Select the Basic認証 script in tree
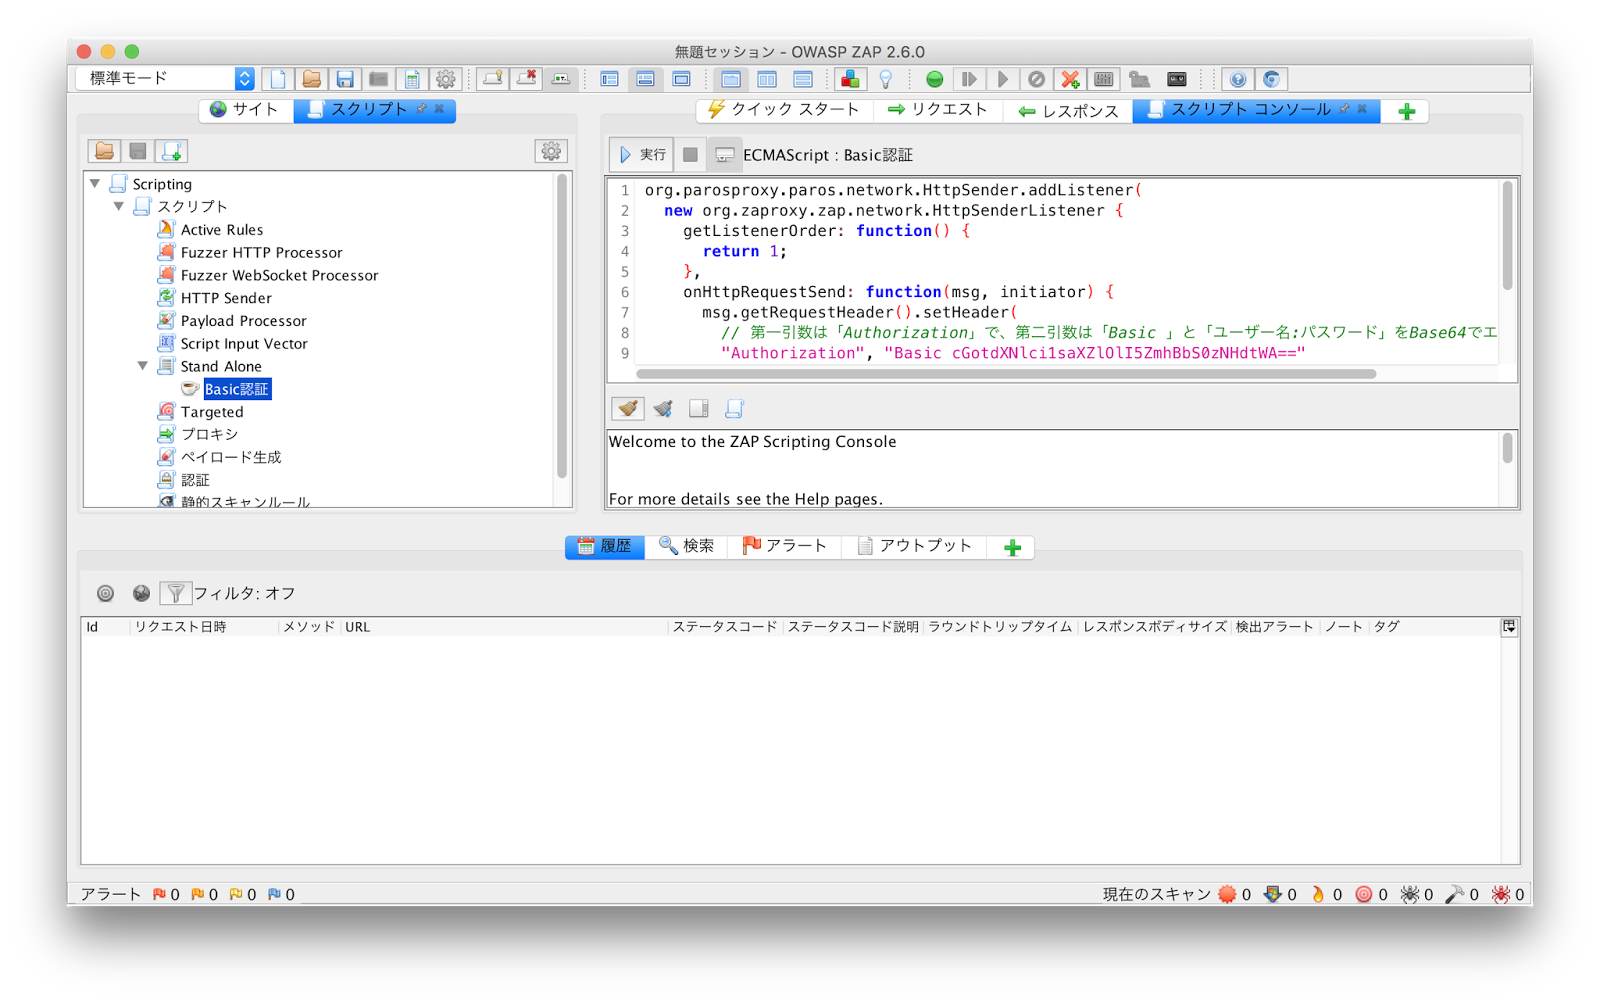This screenshot has height=1002, width=1600. point(237,389)
